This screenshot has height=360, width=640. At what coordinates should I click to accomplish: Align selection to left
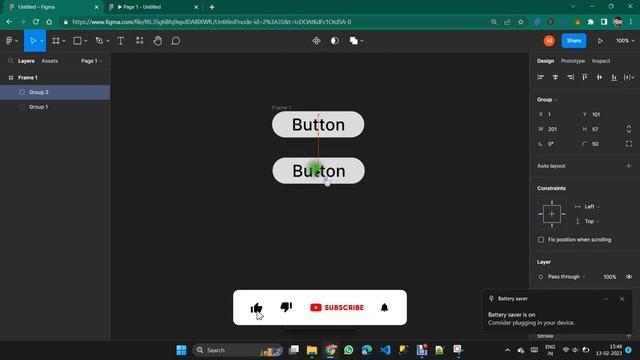click(x=540, y=77)
